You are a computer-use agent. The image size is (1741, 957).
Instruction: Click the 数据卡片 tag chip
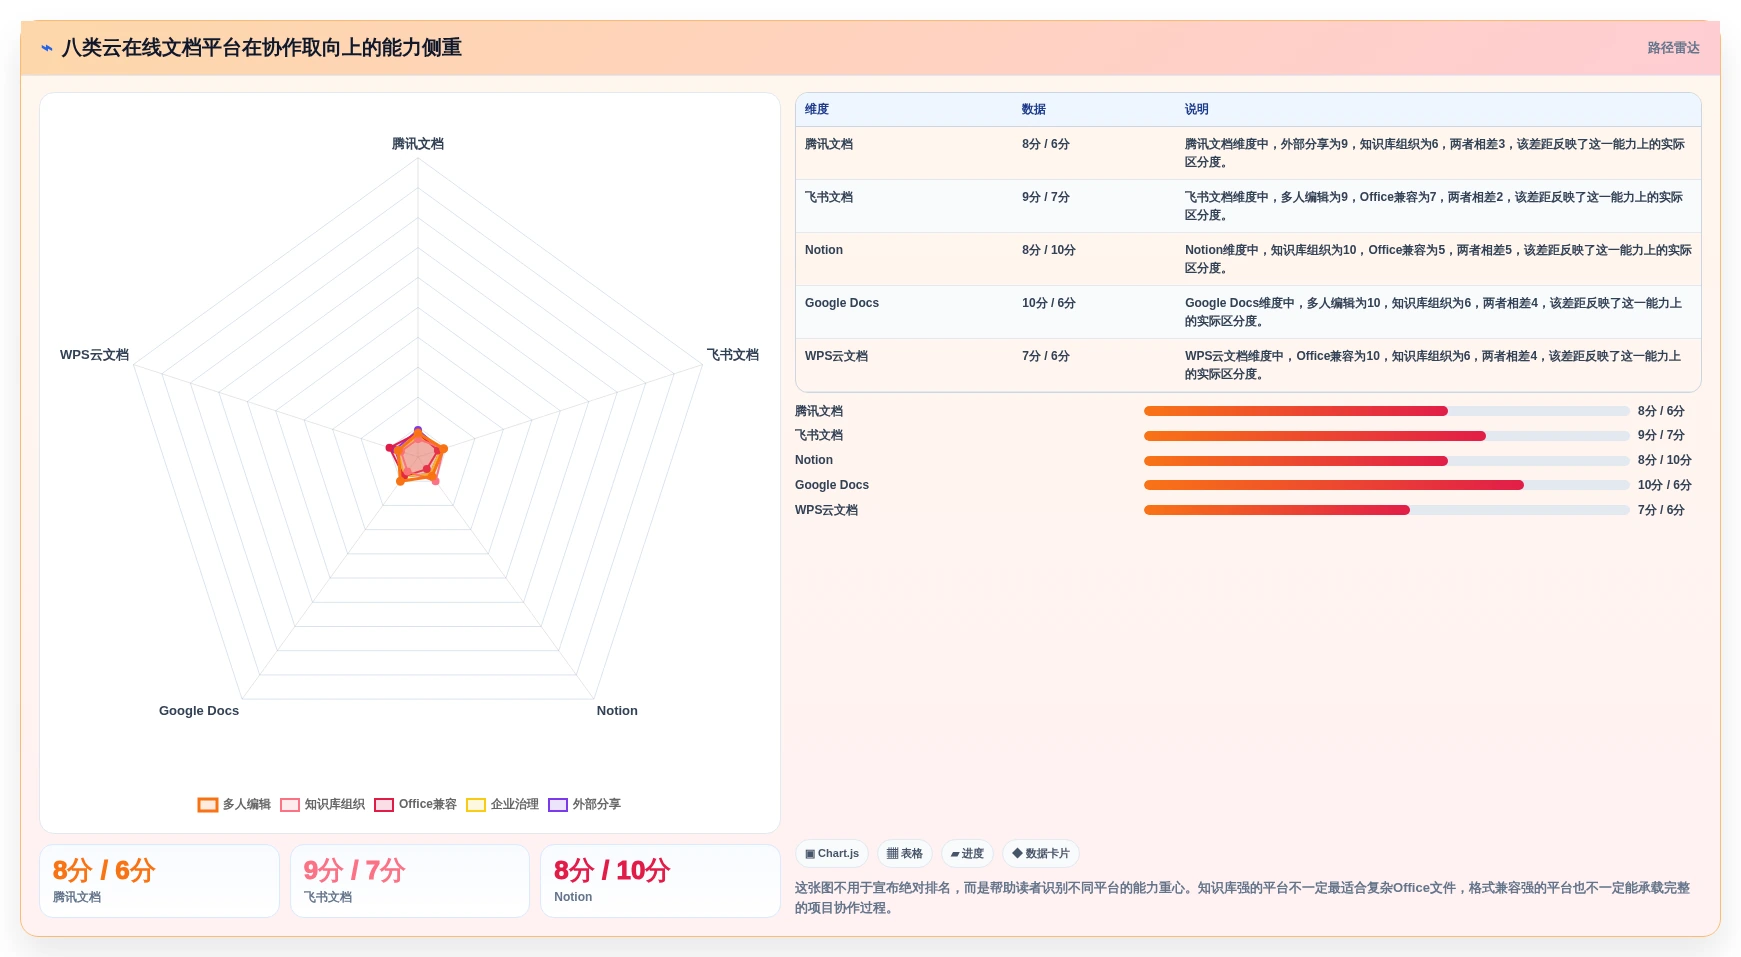coord(1041,854)
